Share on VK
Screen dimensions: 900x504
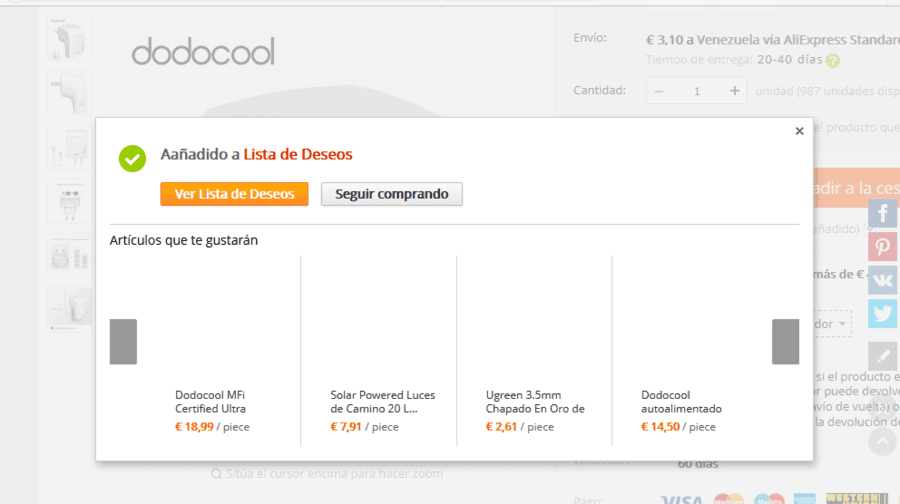click(882, 280)
